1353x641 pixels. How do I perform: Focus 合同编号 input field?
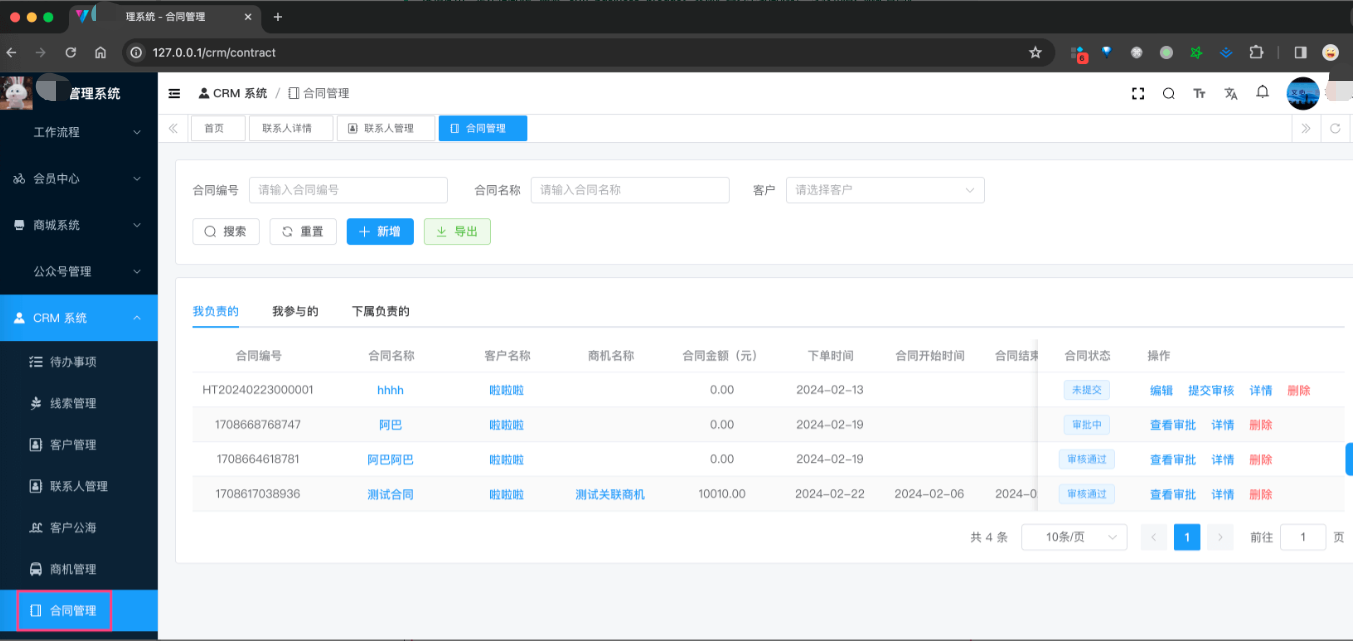pyautogui.click(x=348, y=190)
